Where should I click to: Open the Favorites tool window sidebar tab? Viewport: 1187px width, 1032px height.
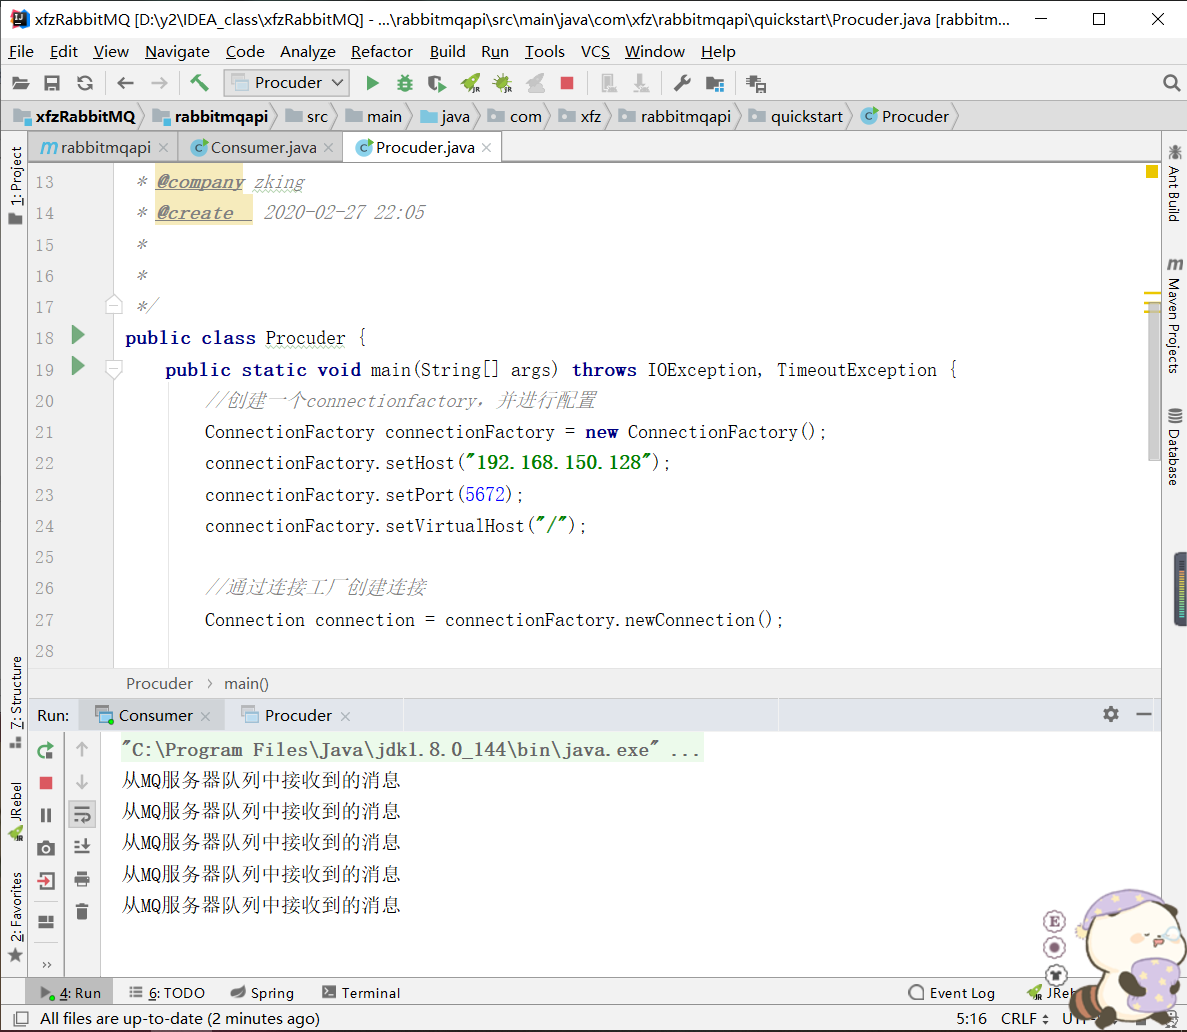tap(15, 916)
